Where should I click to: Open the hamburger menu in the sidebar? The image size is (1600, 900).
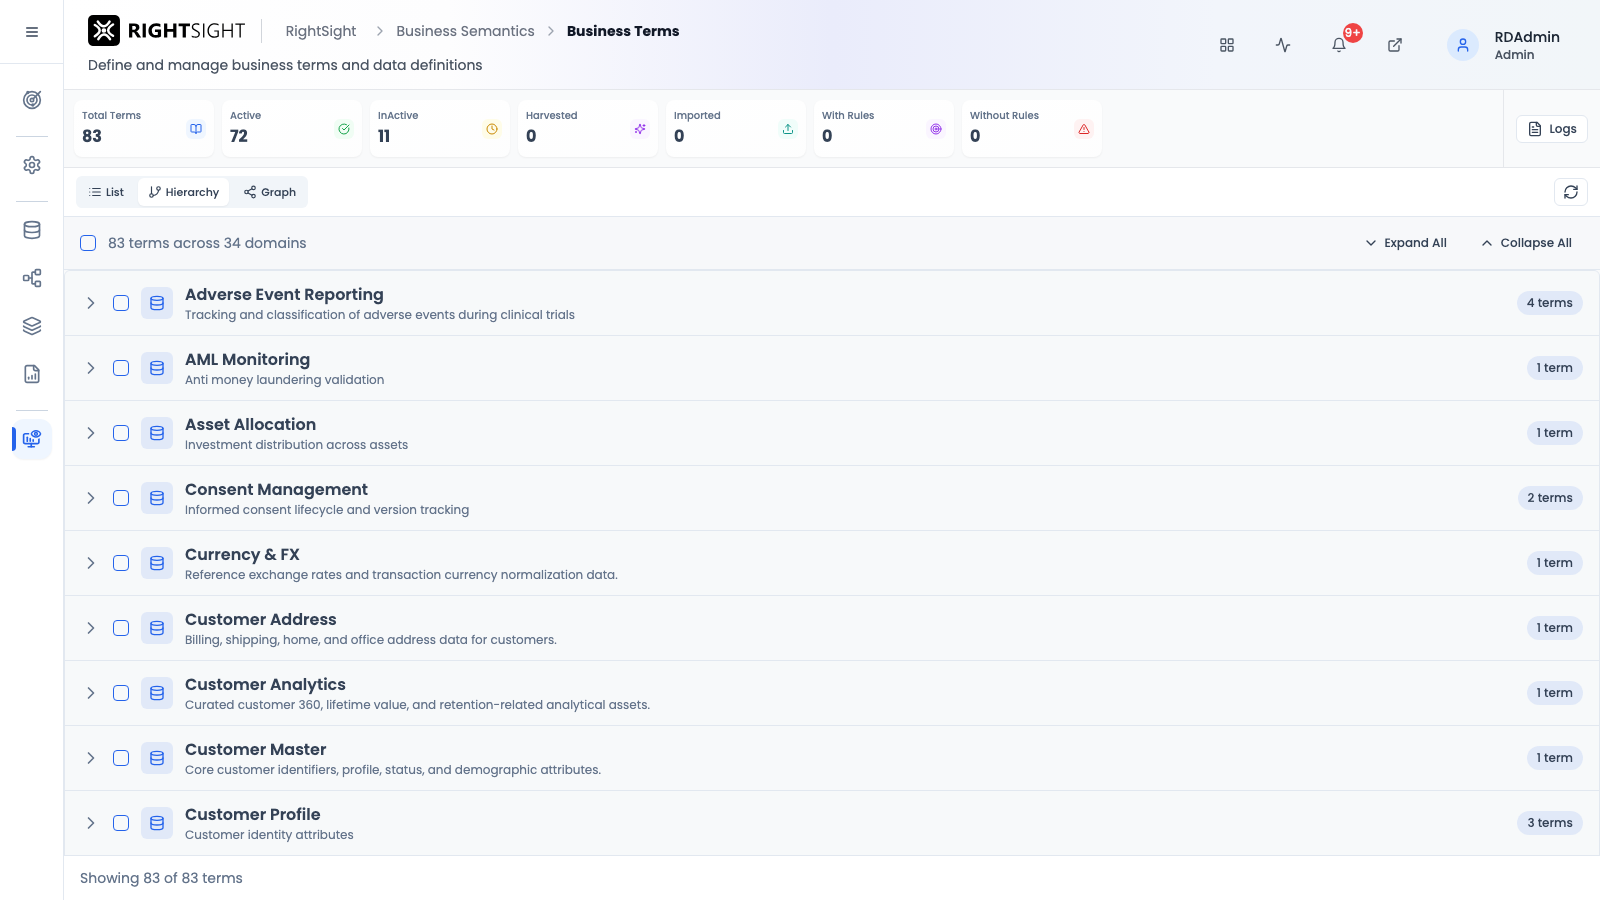[32, 32]
